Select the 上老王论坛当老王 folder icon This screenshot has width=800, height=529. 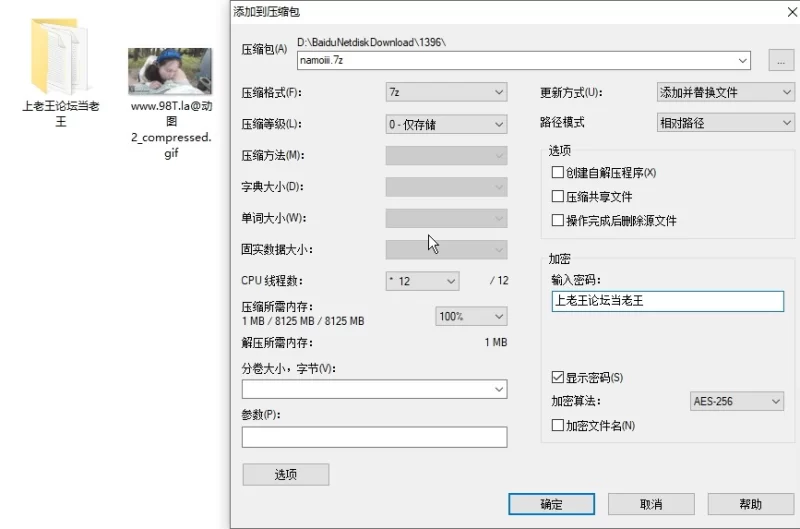click(x=60, y=57)
